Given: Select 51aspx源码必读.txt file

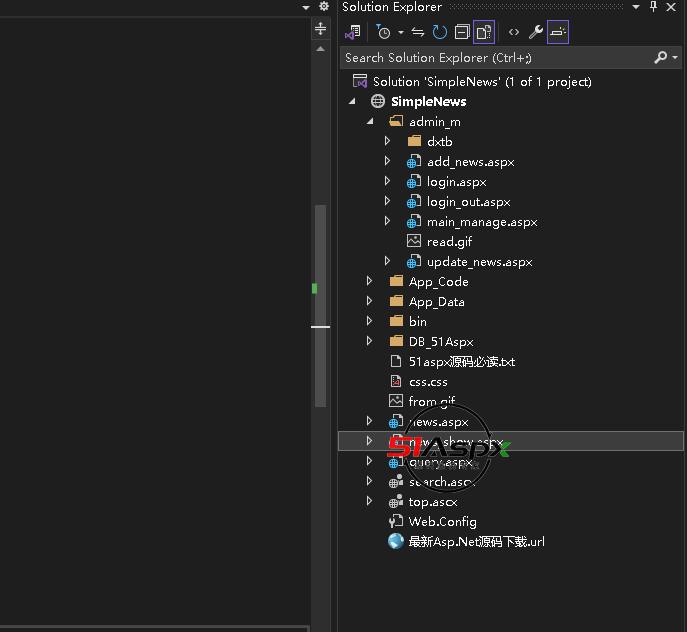Looking at the screenshot, I should point(461,362).
